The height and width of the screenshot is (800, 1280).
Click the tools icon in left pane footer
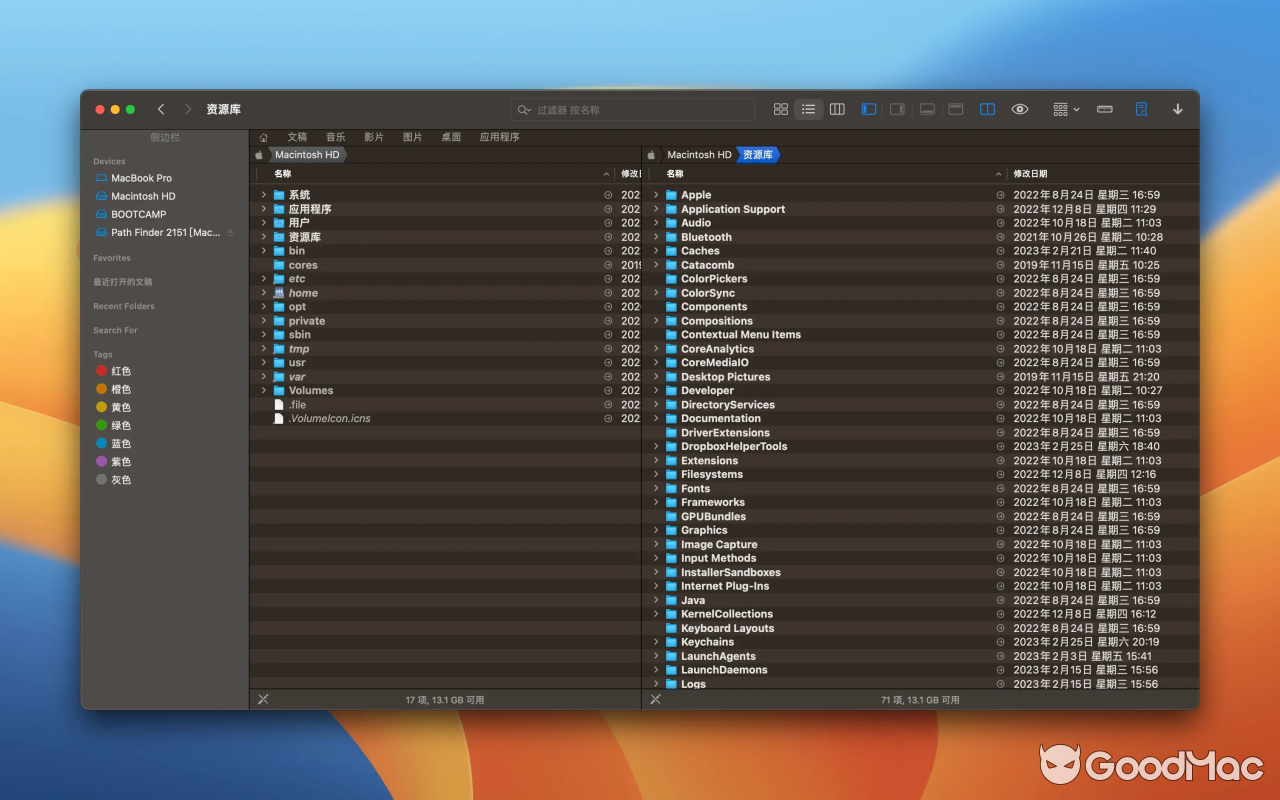click(263, 699)
